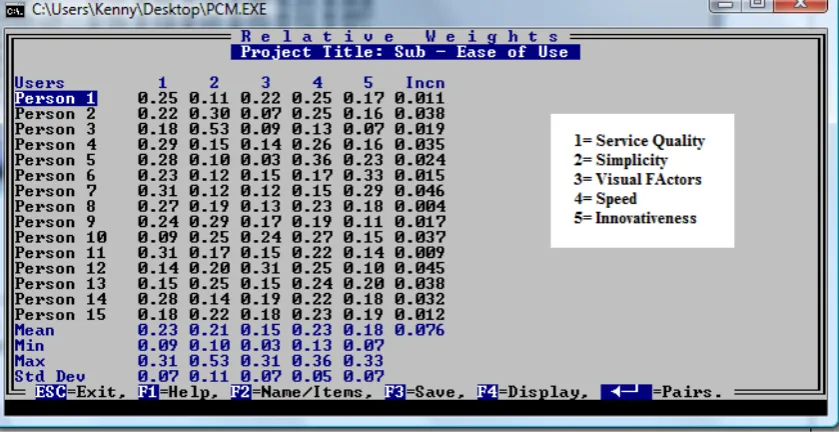The height and width of the screenshot is (434, 839).
Task: Click legend entry 1= Service Quality
Action: [x=639, y=141]
